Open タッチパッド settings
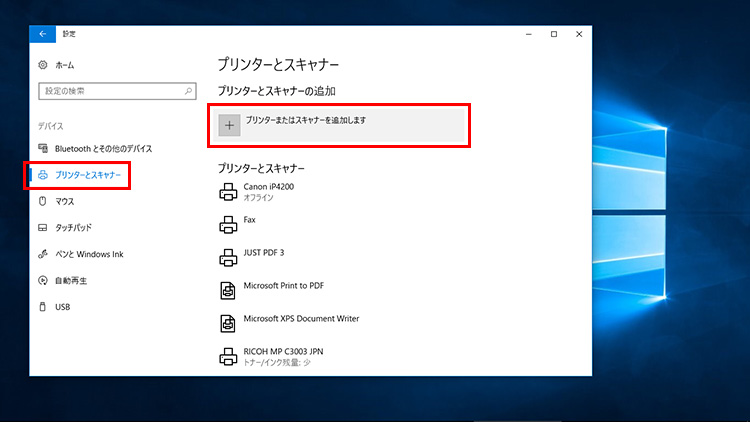The image size is (750, 422). click(x=73, y=227)
